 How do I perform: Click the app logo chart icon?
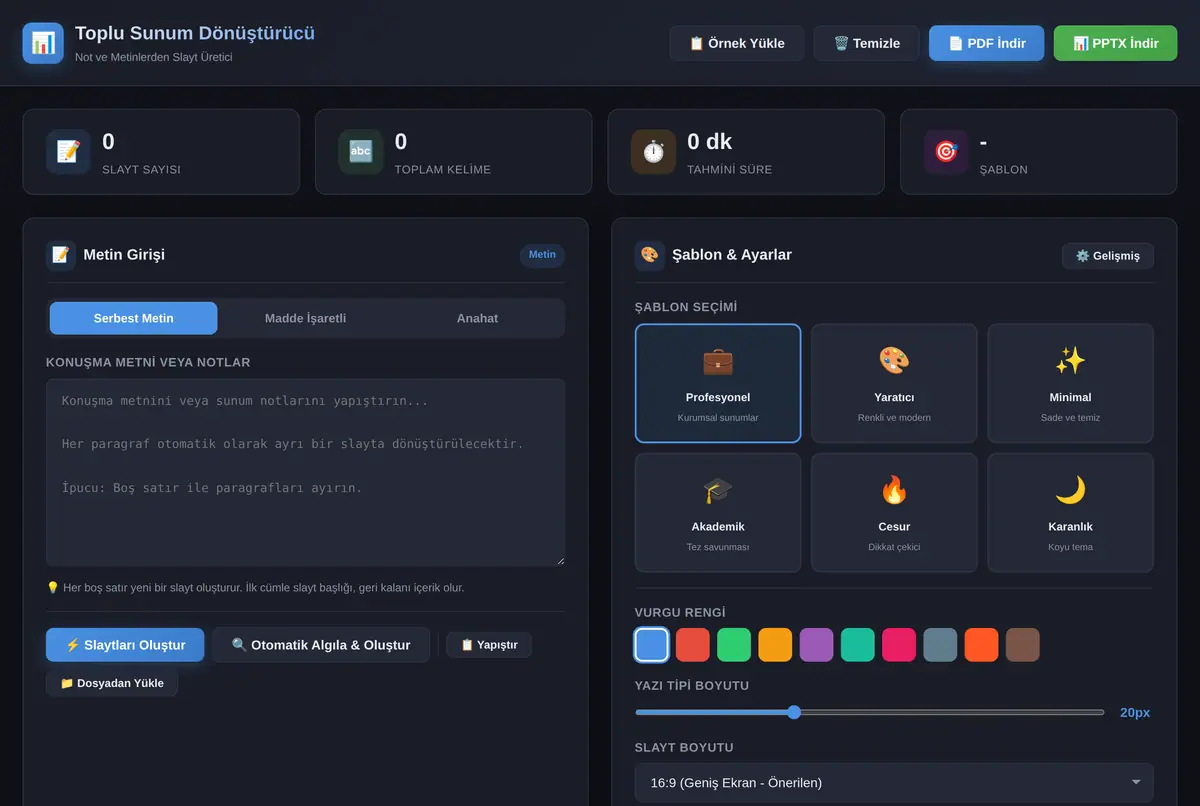[43, 43]
